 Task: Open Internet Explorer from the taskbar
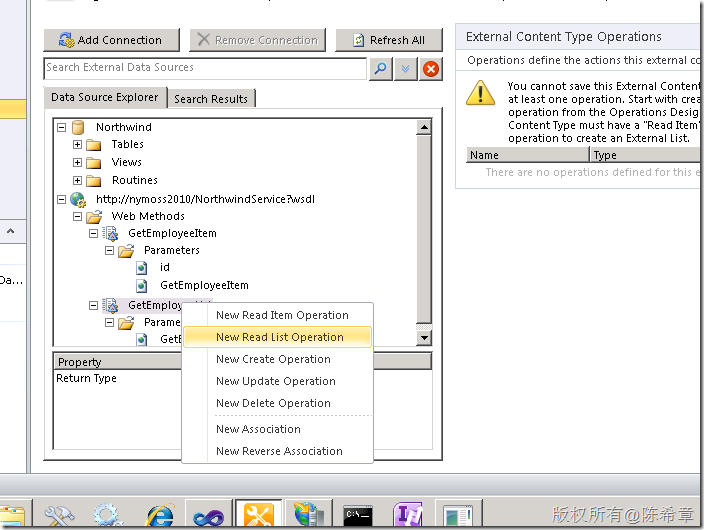point(159,513)
